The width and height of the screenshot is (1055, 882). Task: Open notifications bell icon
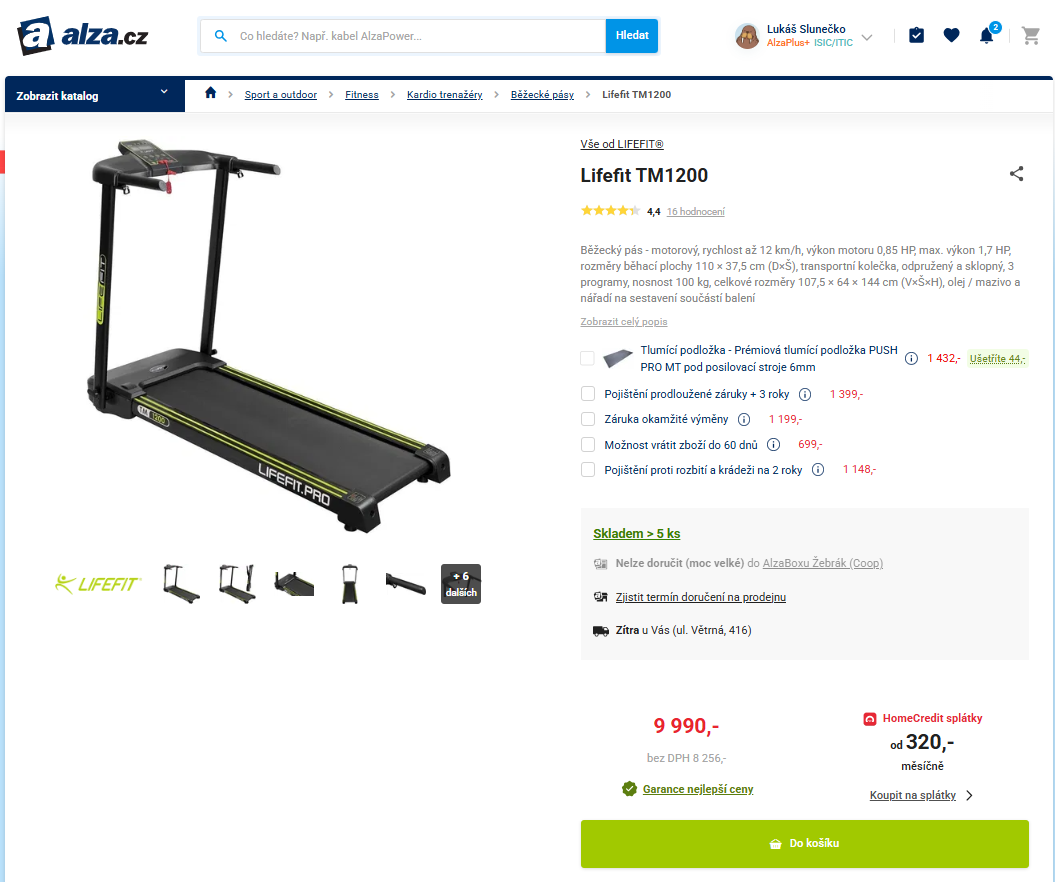(x=986, y=36)
